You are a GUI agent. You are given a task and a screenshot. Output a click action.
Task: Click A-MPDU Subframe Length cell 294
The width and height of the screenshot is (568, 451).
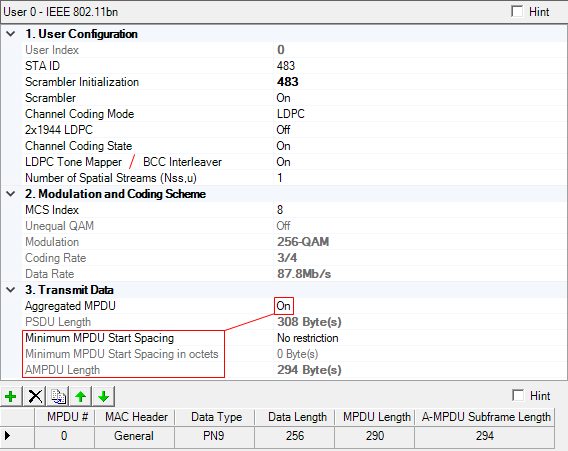coord(485,436)
